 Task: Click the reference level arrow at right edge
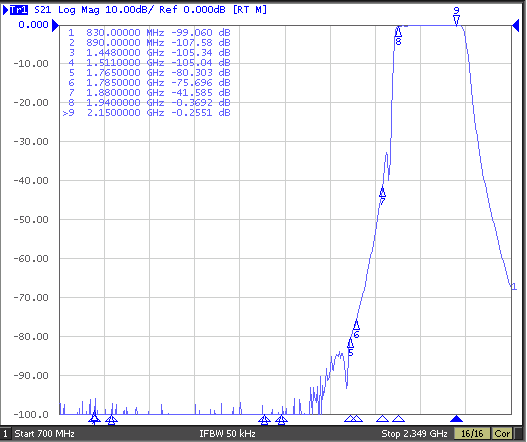click(516, 25)
